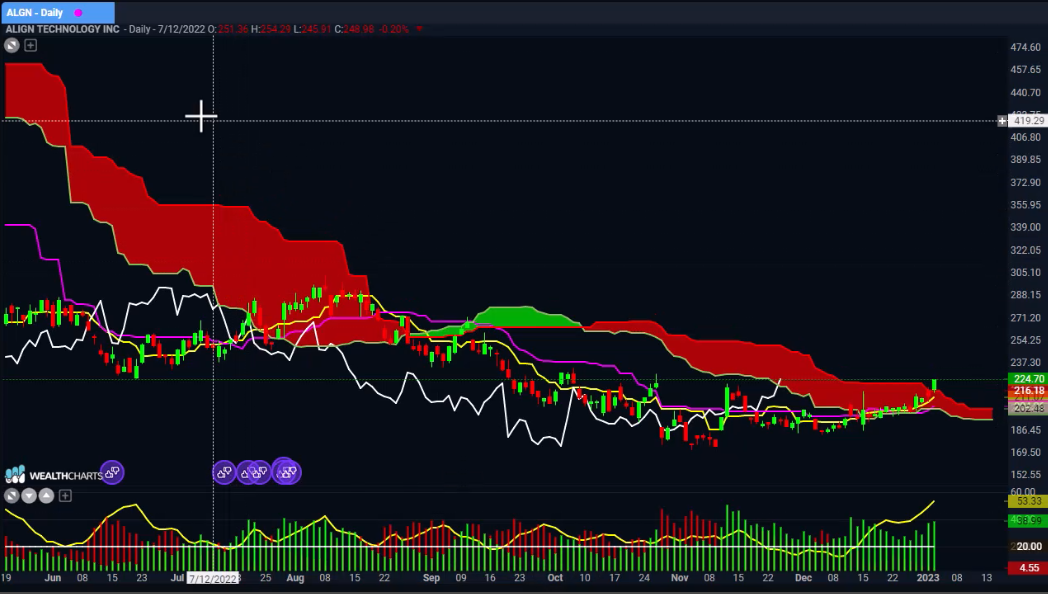The image size is (1048, 594).
Task: Click the High value 254.29 in header
Action: pos(275,29)
